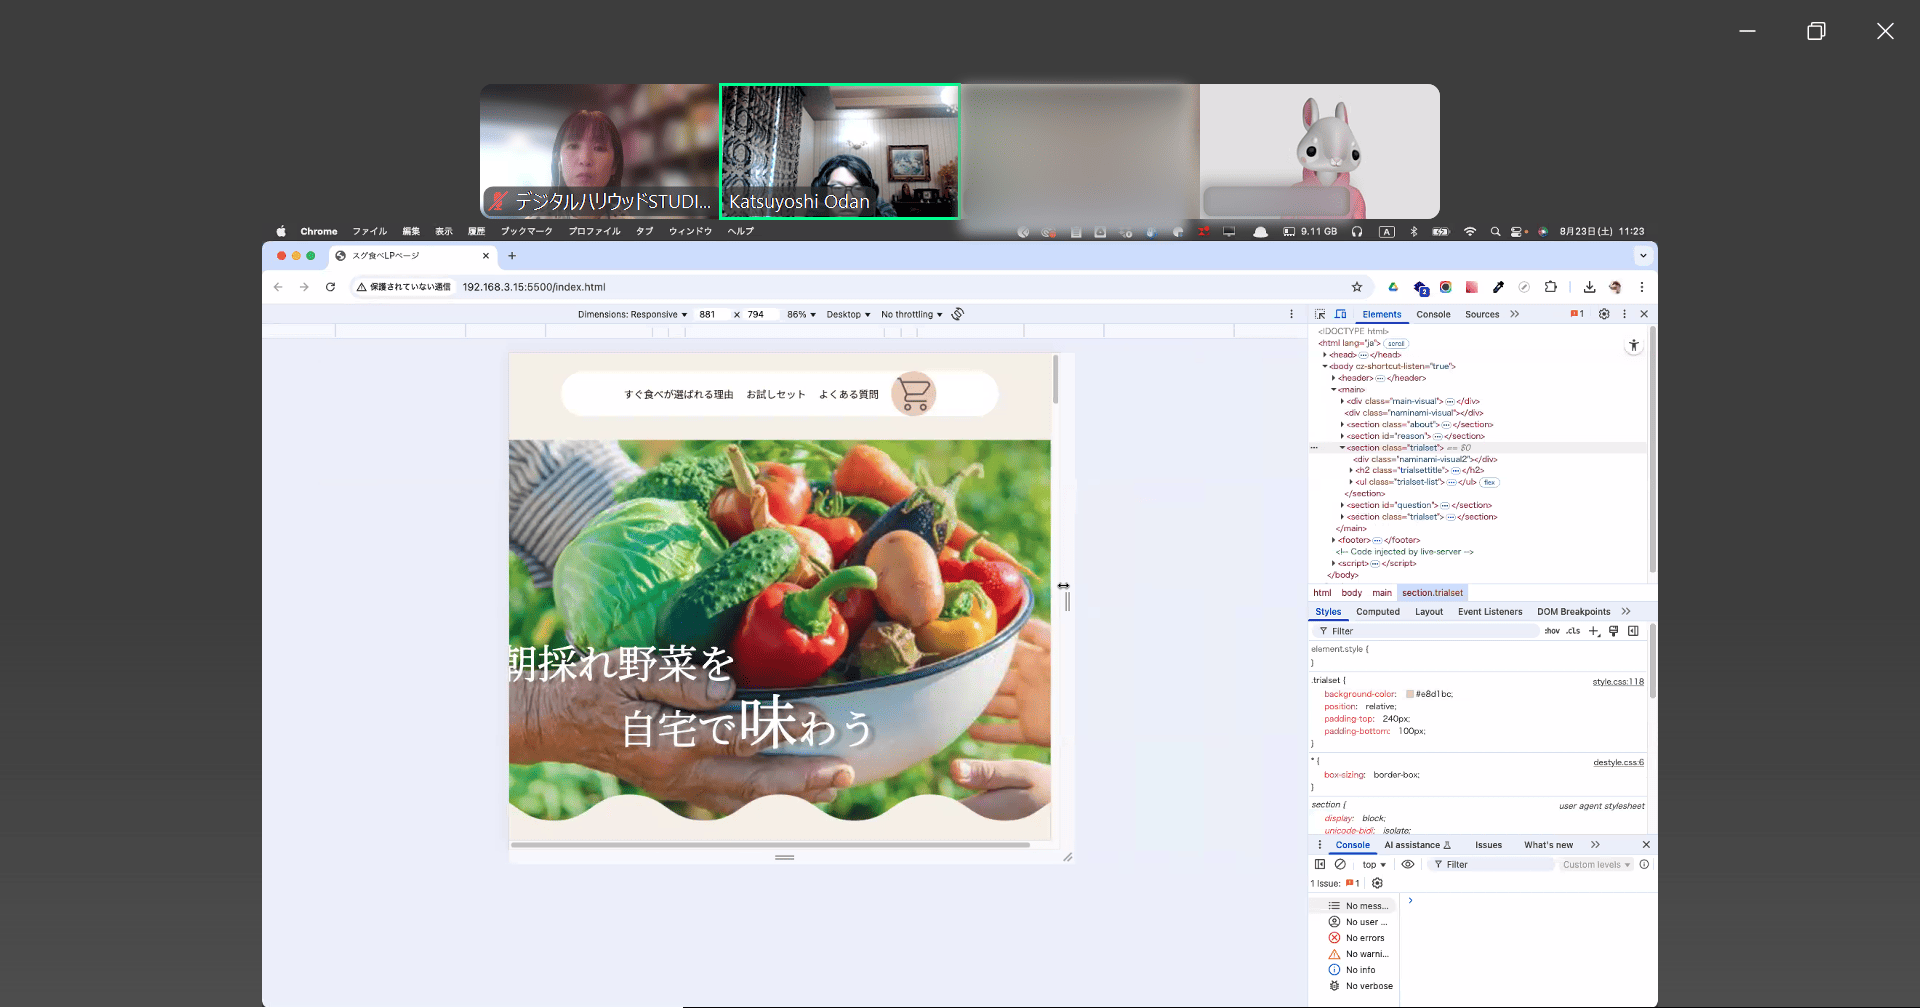This screenshot has width=1920, height=1008.
Task: Filter console by No warnings
Action: coord(1358,954)
